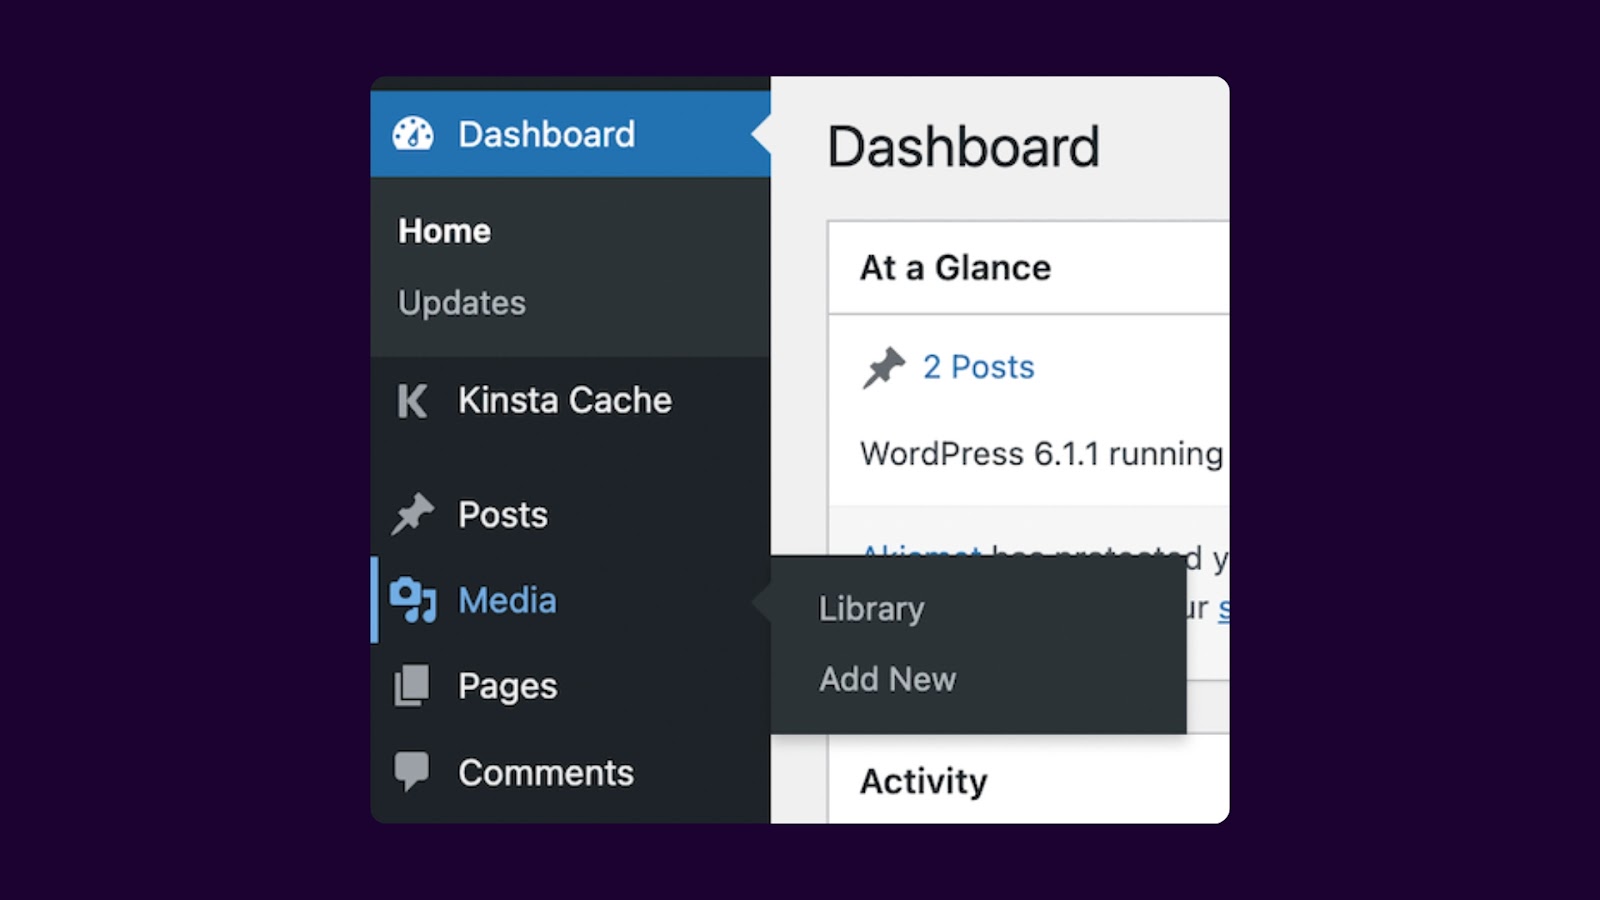Click the WordPress 6.1.1 running text
The width and height of the screenshot is (1600, 900).
[1041, 454]
